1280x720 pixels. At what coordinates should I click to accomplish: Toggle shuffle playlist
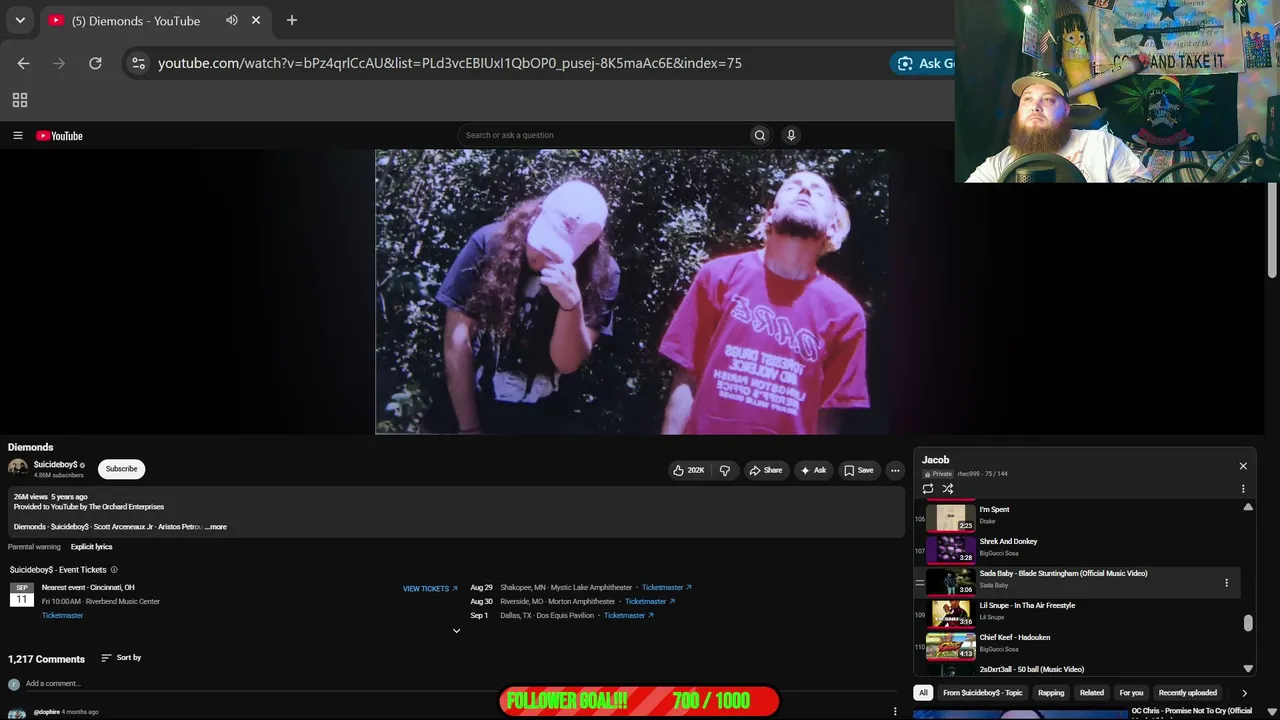pos(948,489)
